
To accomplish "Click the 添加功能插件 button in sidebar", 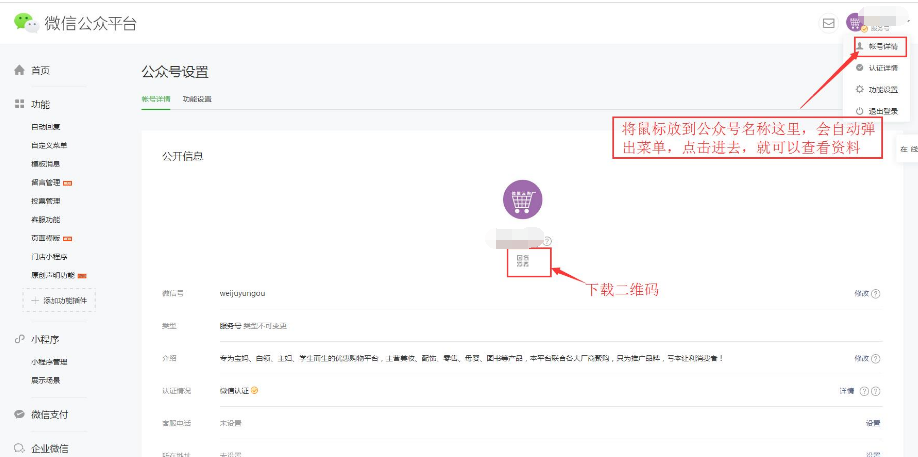I will tap(59, 300).
